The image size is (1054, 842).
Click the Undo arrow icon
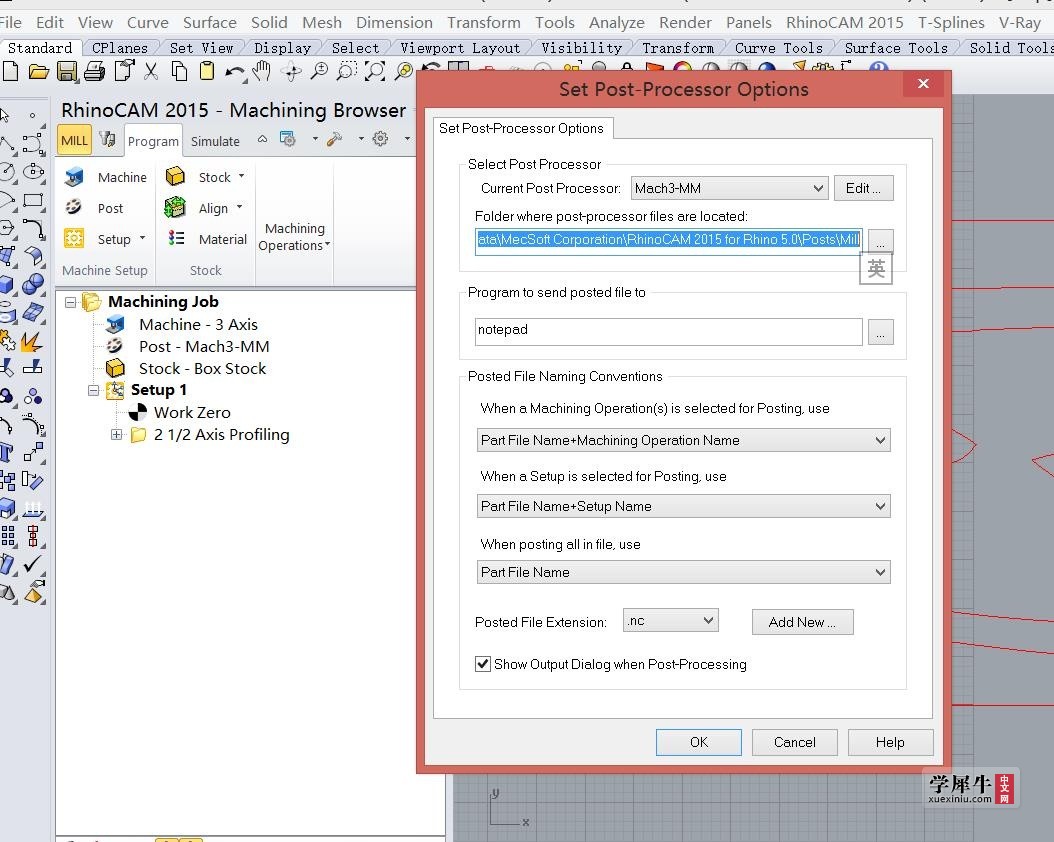tap(235, 71)
